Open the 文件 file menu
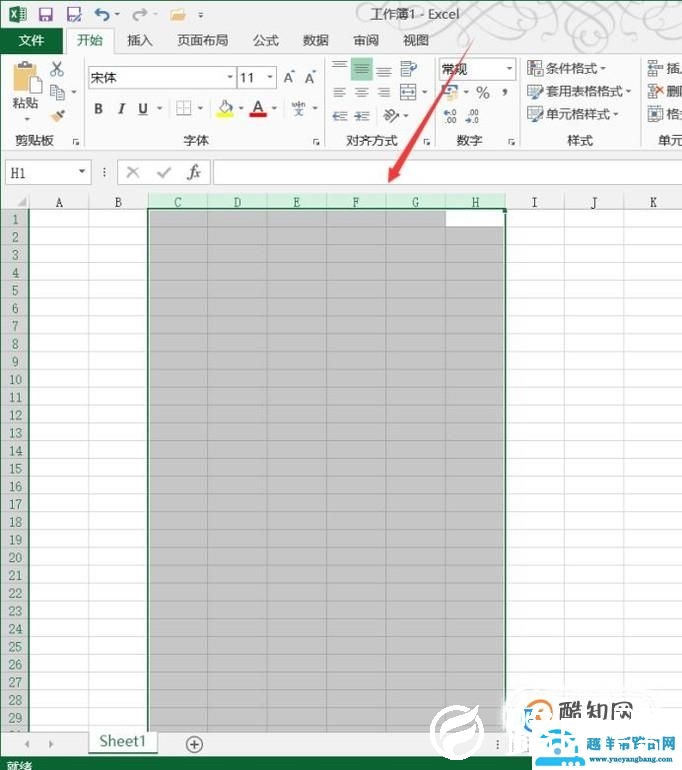 click(x=31, y=40)
